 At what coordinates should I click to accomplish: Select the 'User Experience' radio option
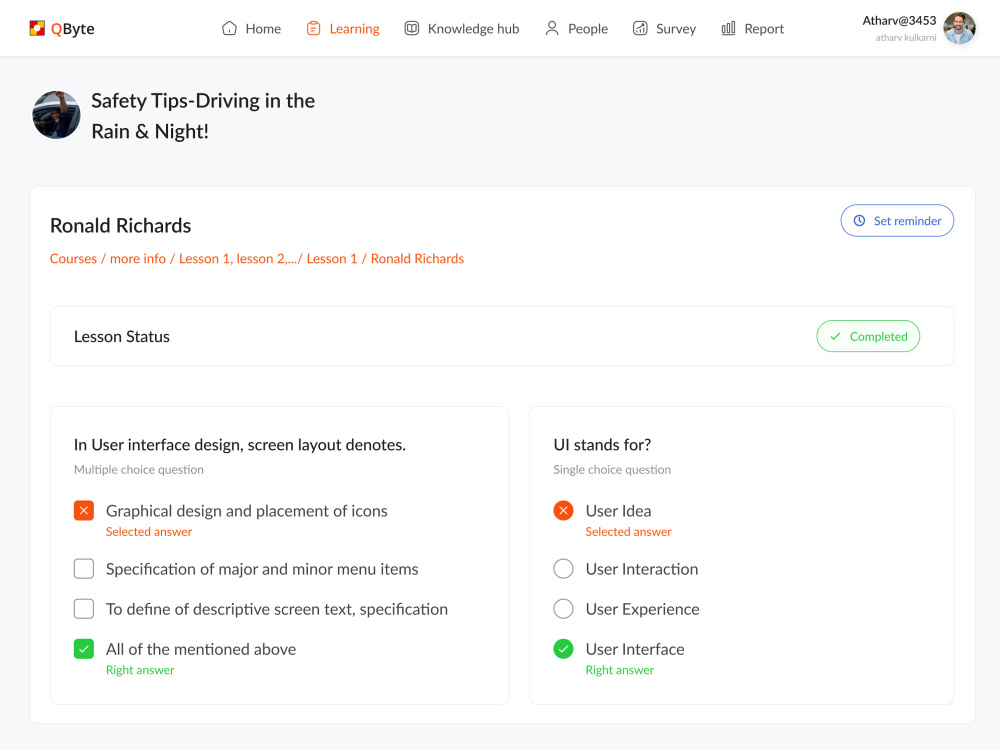(563, 608)
